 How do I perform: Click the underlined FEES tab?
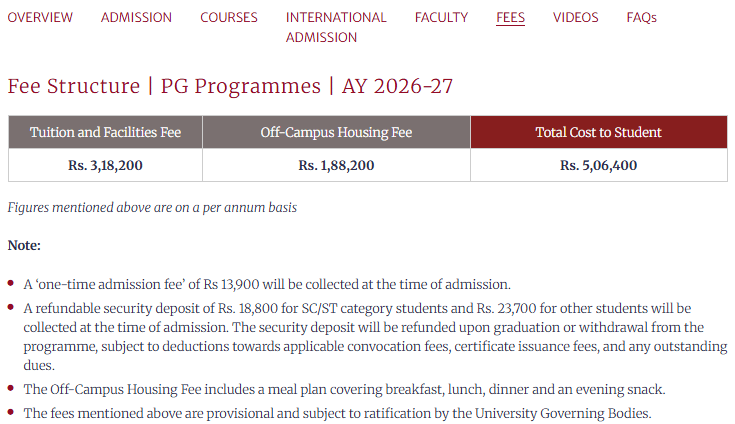coord(510,17)
